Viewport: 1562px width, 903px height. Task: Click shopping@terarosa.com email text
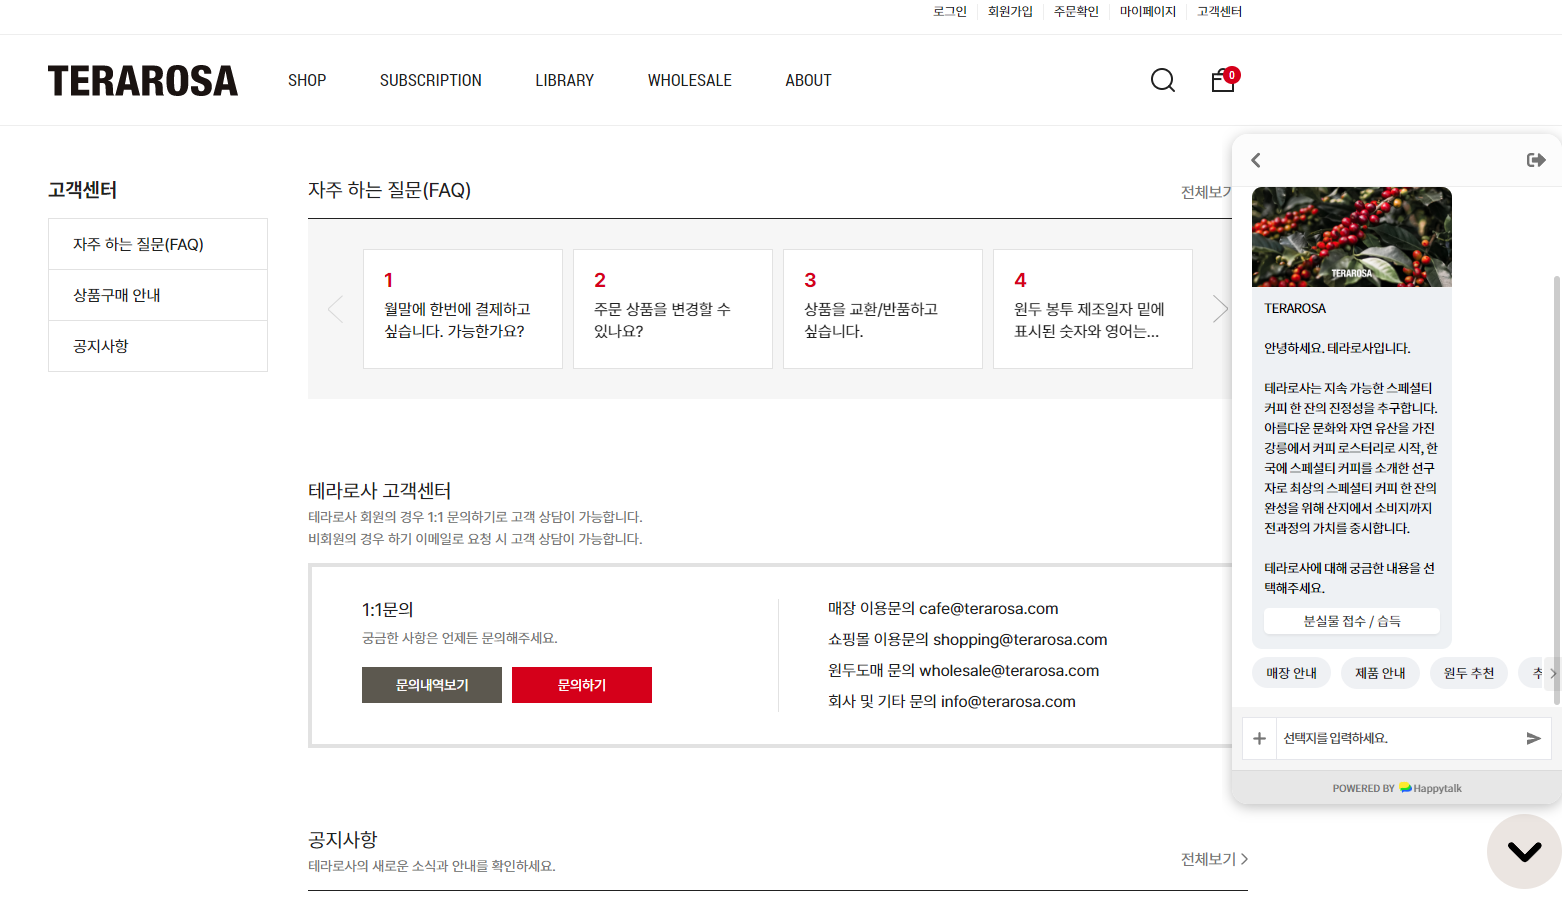pyautogui.click(x=1020, y=639)
